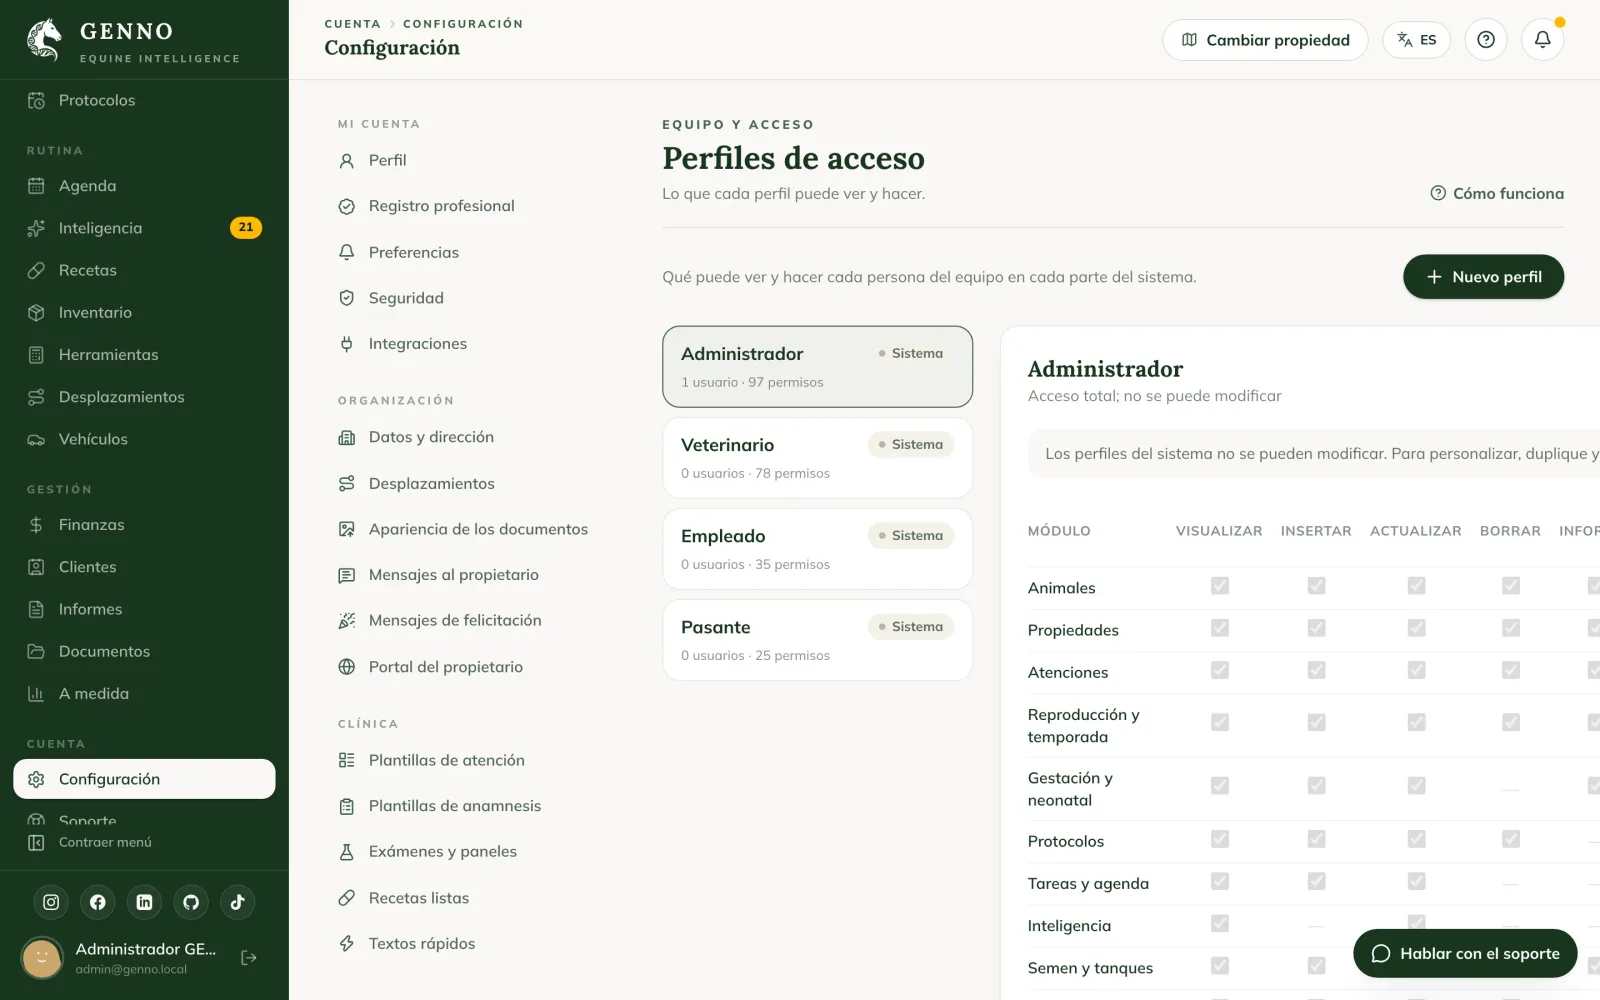
Task: Click the admin user avatar
Action: [x=42, y=958]
